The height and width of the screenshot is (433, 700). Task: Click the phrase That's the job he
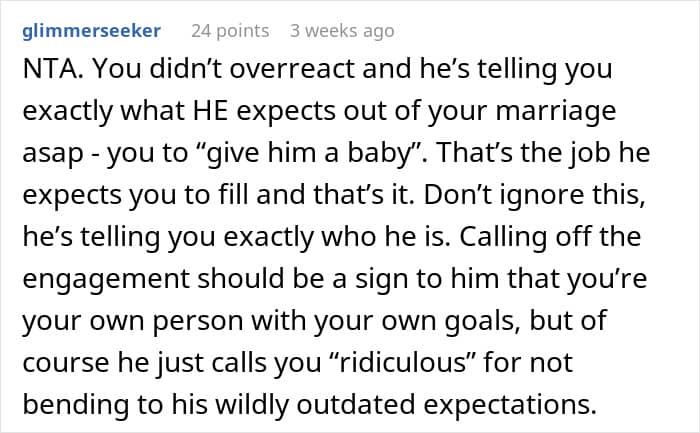(x=543, y=153)
